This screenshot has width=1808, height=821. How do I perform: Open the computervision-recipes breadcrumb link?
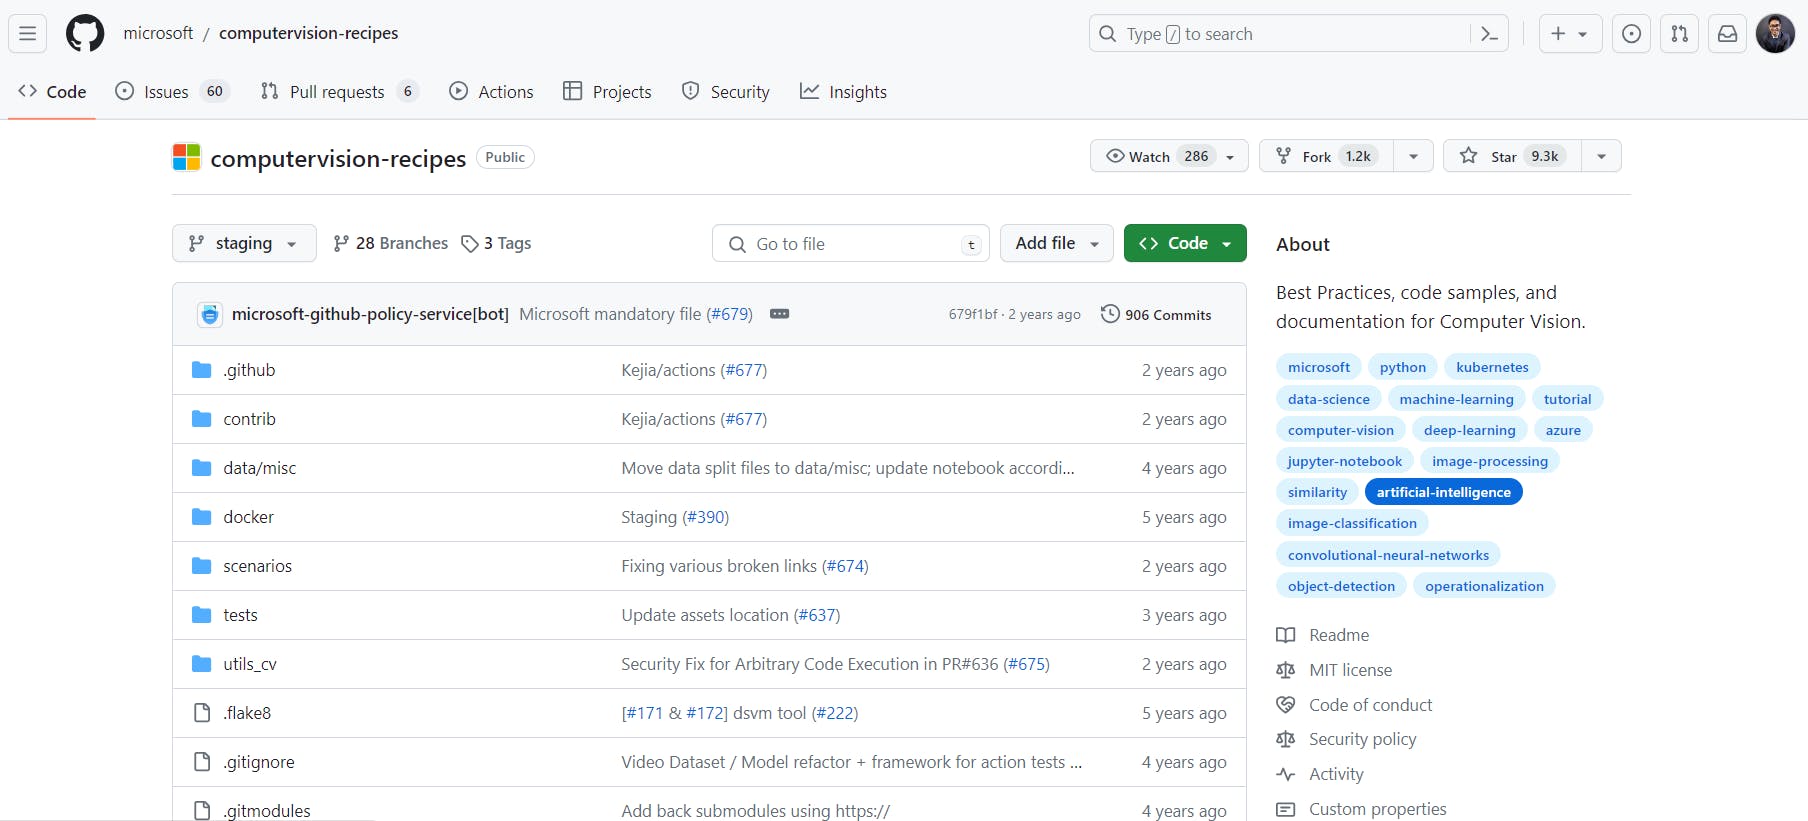[x=308, y=33]
